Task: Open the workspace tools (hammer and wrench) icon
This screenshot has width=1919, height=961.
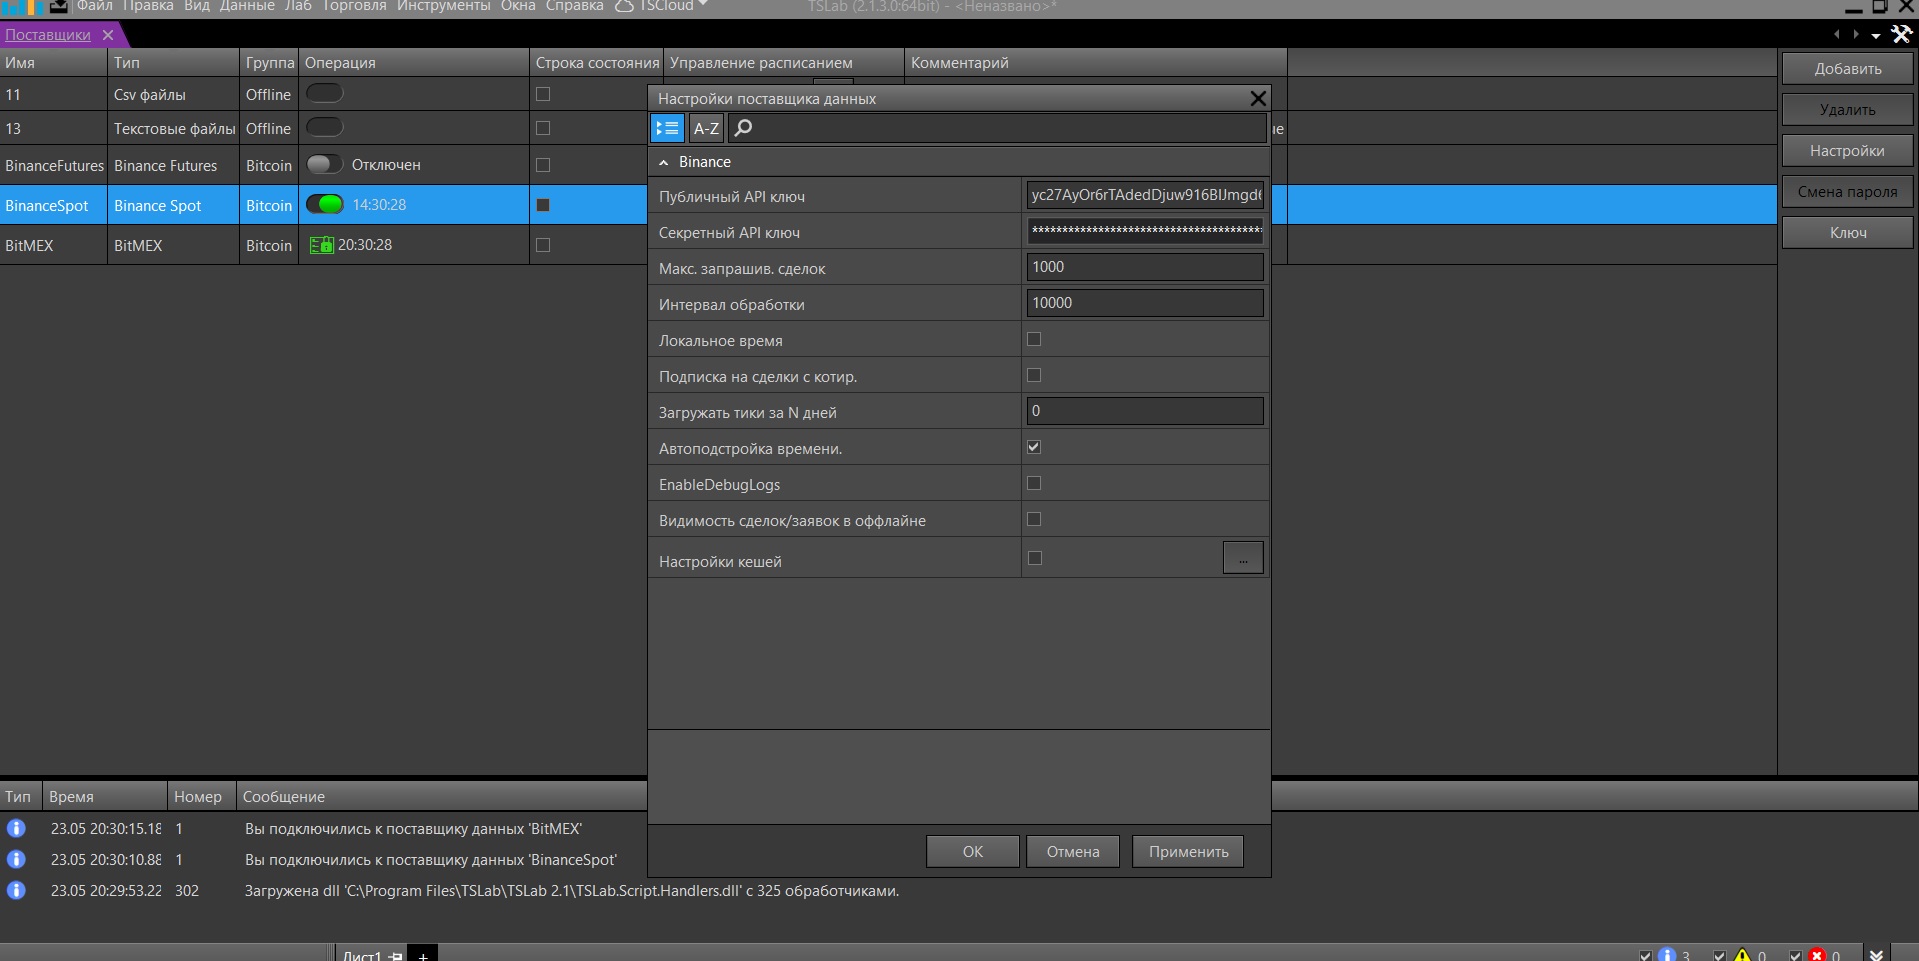Action: coord(1901,34)
